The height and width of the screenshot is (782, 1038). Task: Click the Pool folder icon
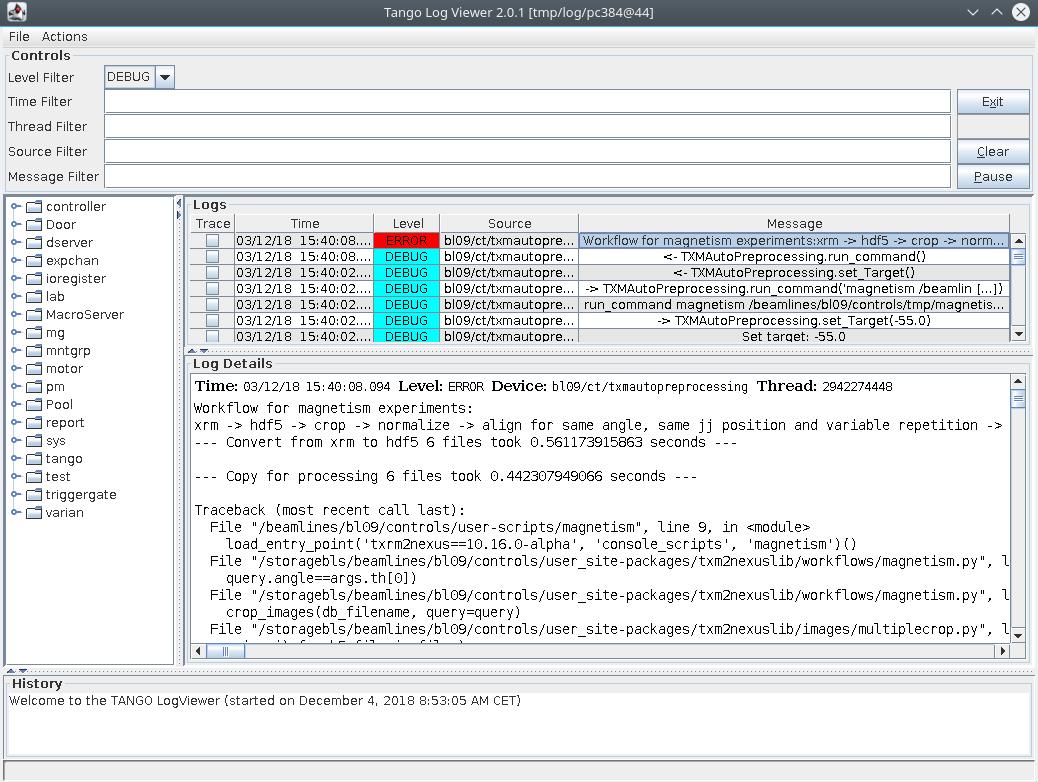(33, 404)
